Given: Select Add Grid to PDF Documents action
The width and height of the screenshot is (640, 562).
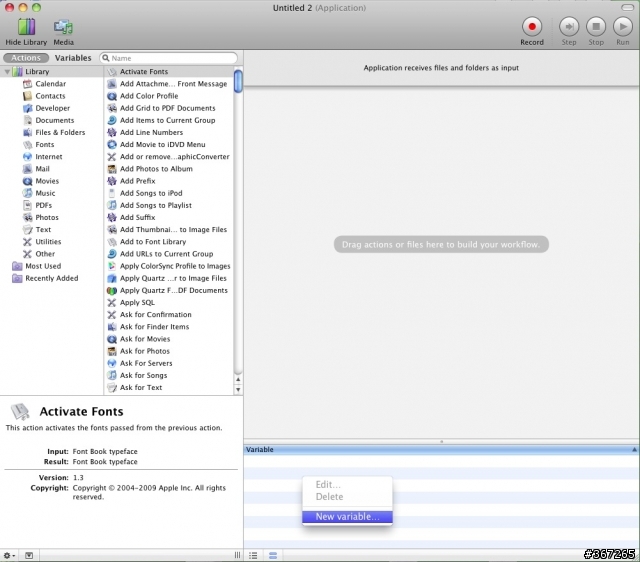Looking at the screenshot, I should tap(169, 108).
